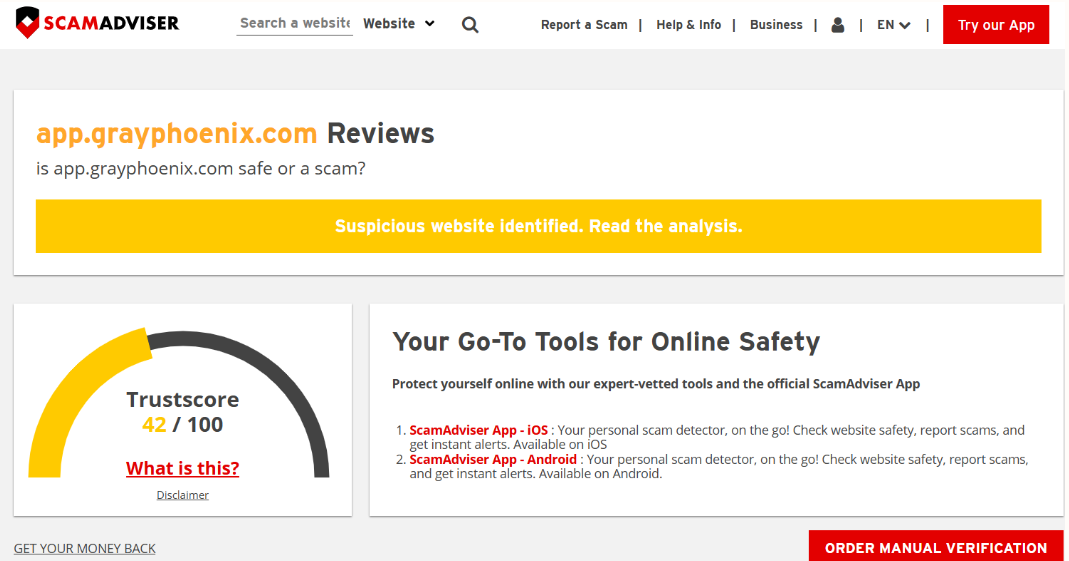The height and width of the screenshot is (561, 1069).
Task: Click the magnifying glass search icon
Action: 470,25
